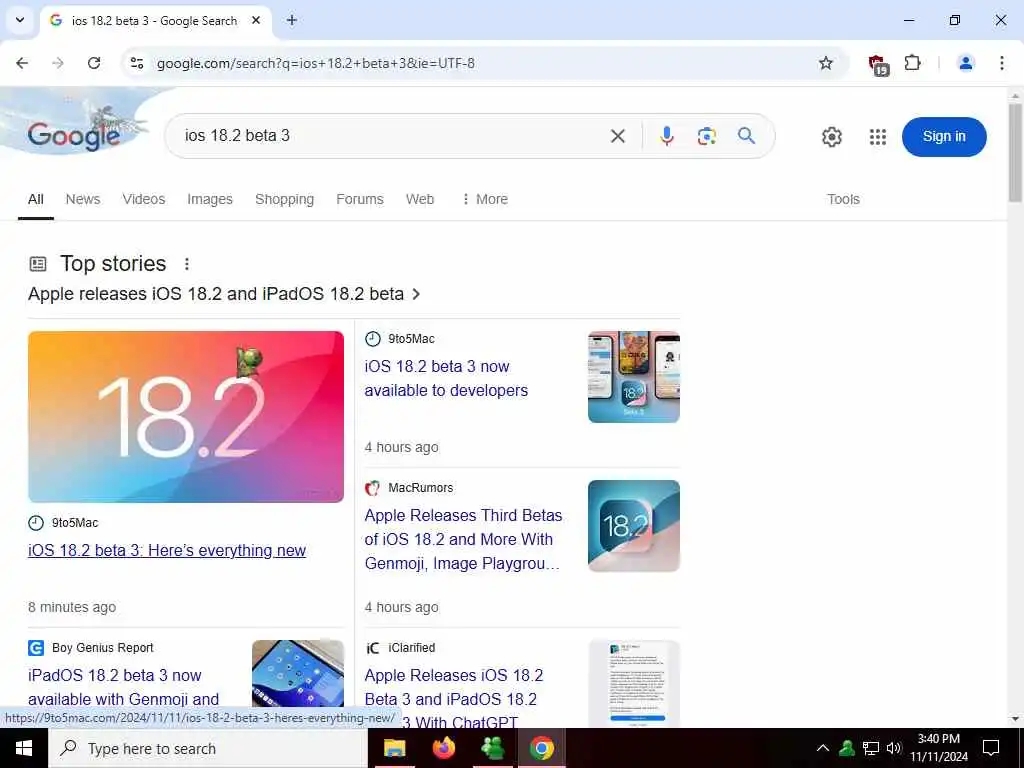
Task: Open the clock showing 3:40 PM
Action: point(938,748)
